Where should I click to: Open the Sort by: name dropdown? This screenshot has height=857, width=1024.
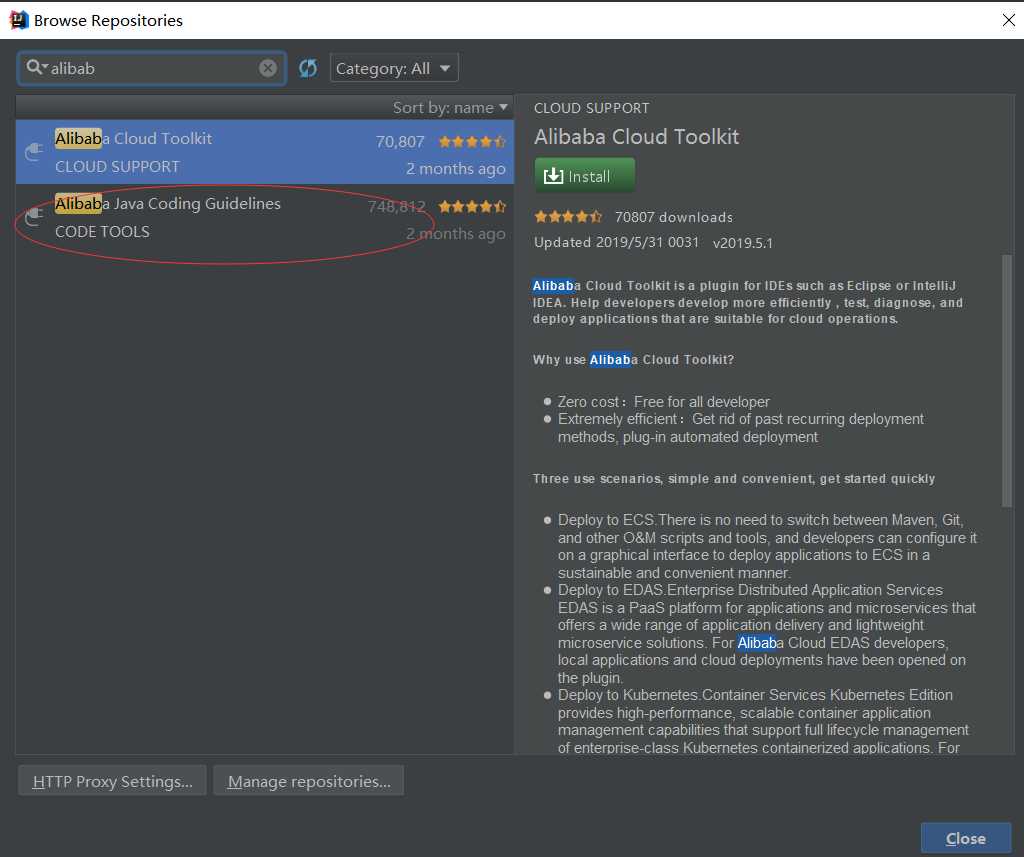click(x=450, y=107)
